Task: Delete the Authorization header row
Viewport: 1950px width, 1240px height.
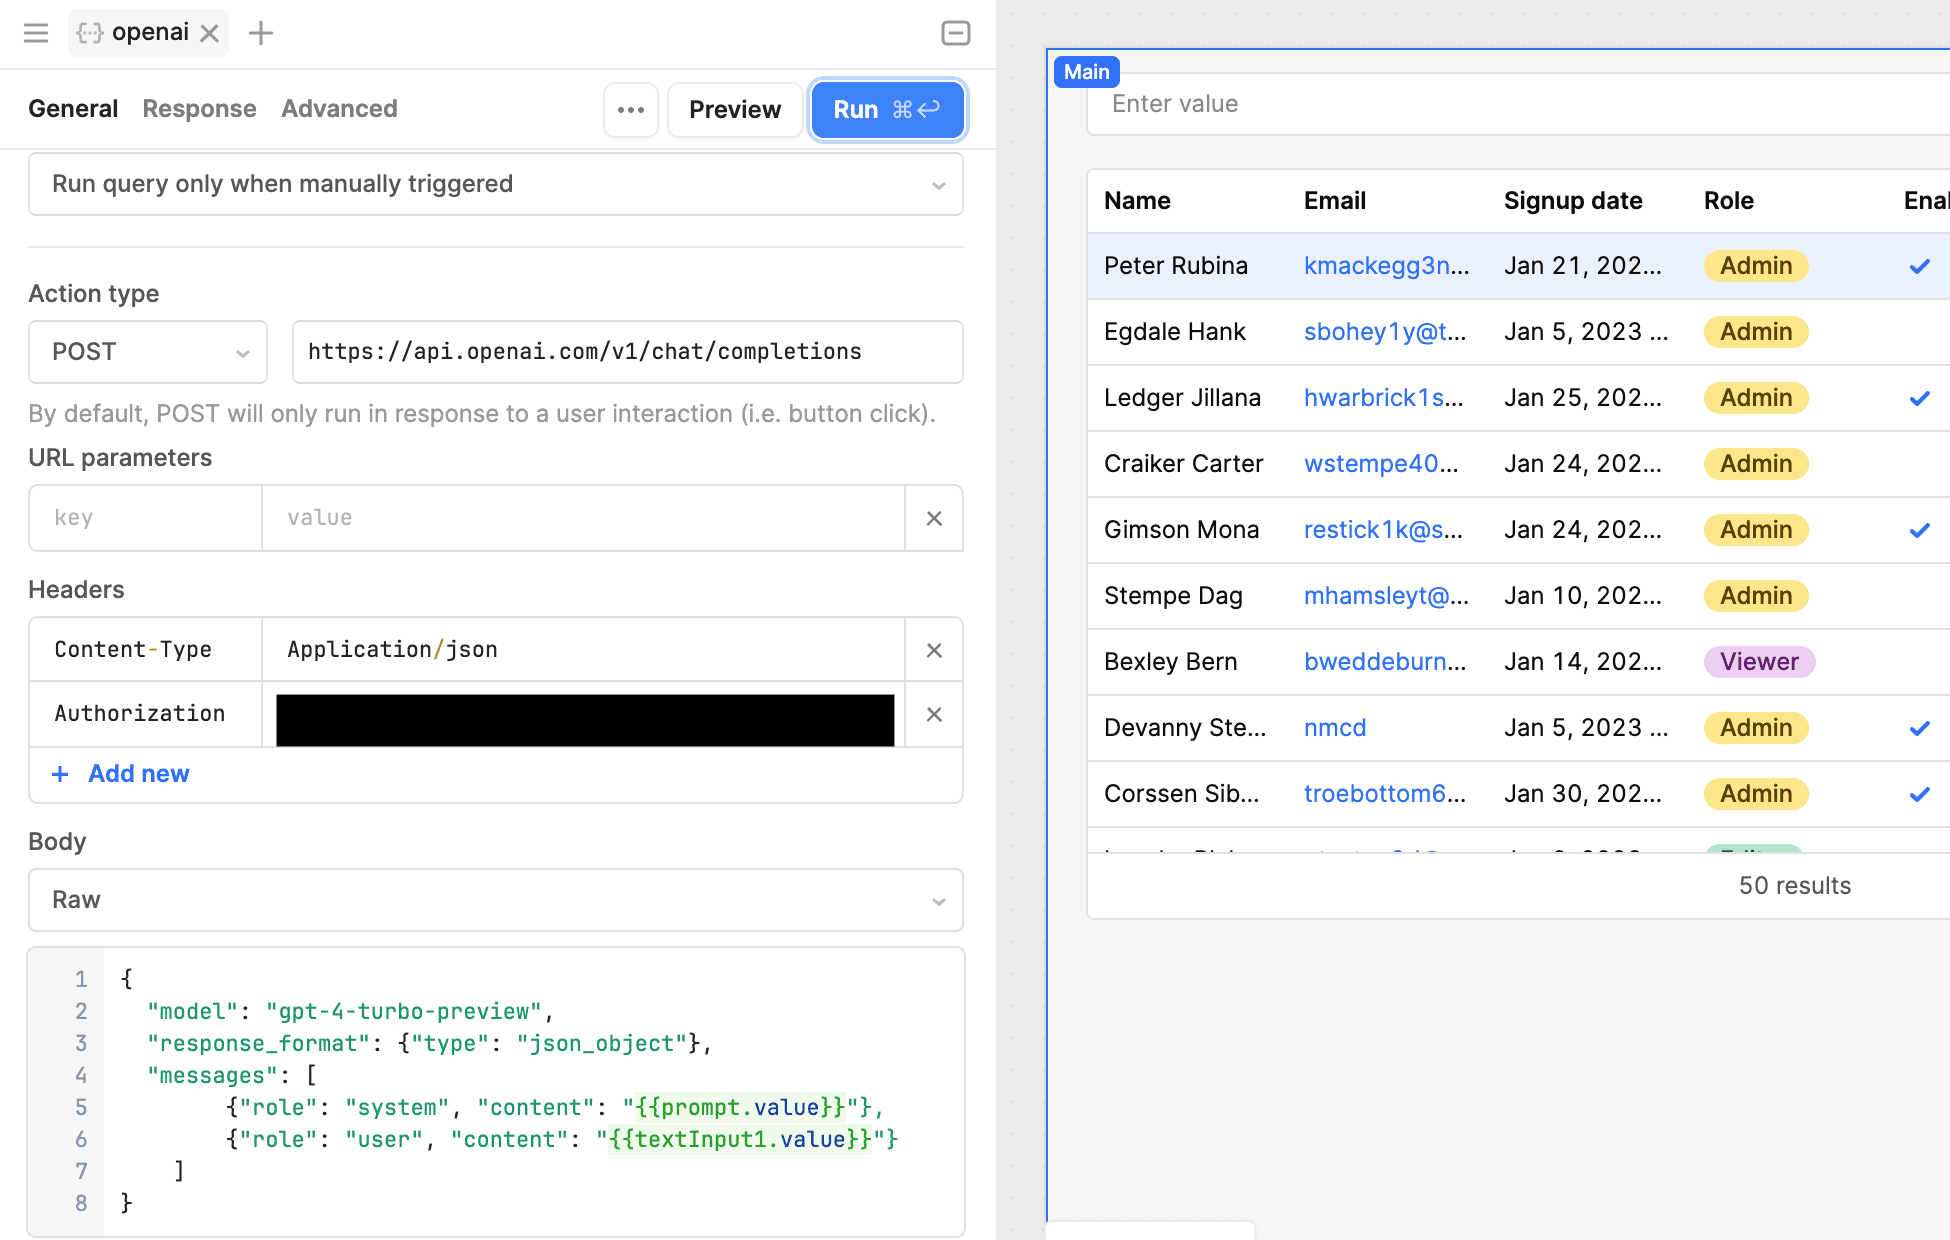Action: (x=933, y=714)
